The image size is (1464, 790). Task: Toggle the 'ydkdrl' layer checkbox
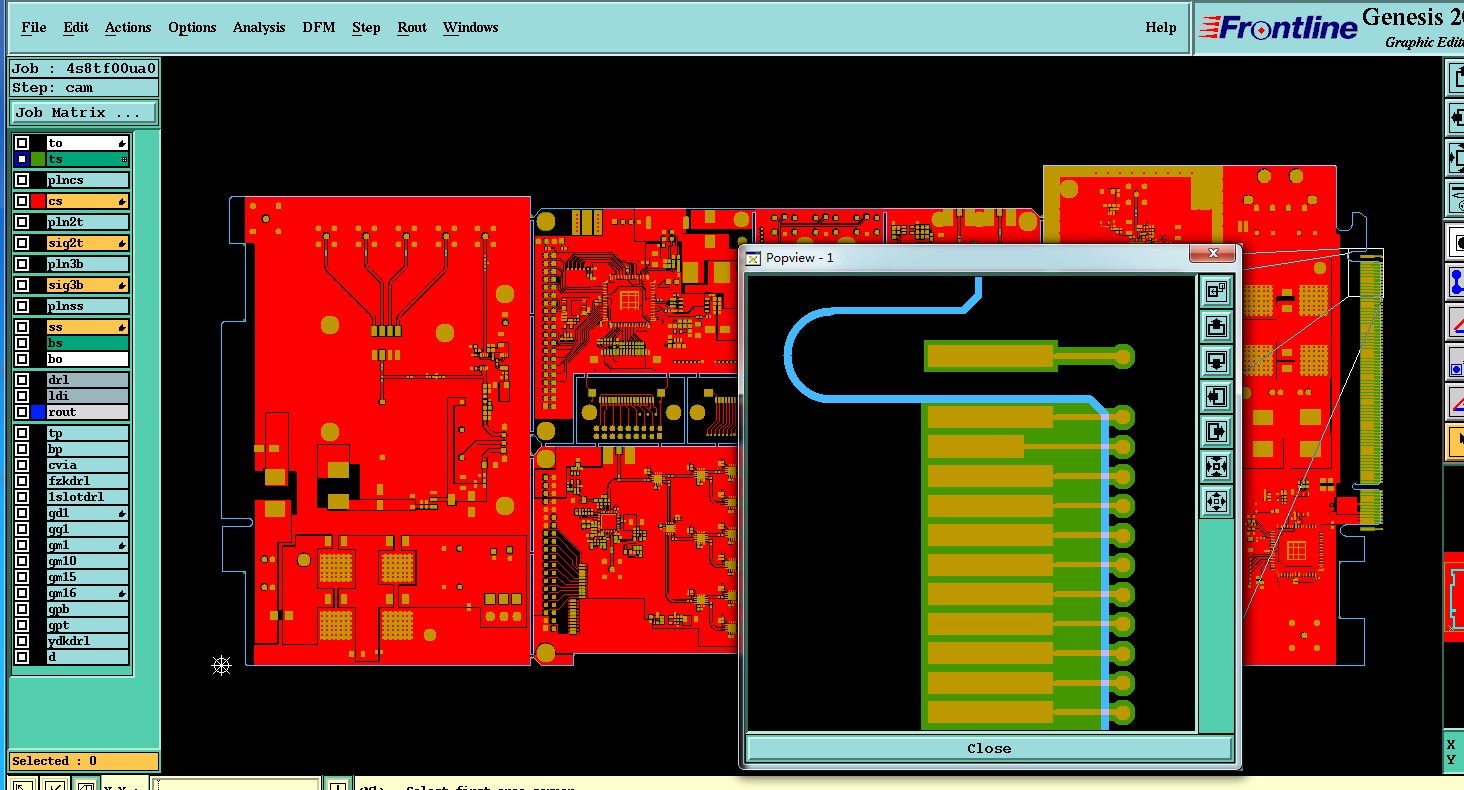[22, 641]
